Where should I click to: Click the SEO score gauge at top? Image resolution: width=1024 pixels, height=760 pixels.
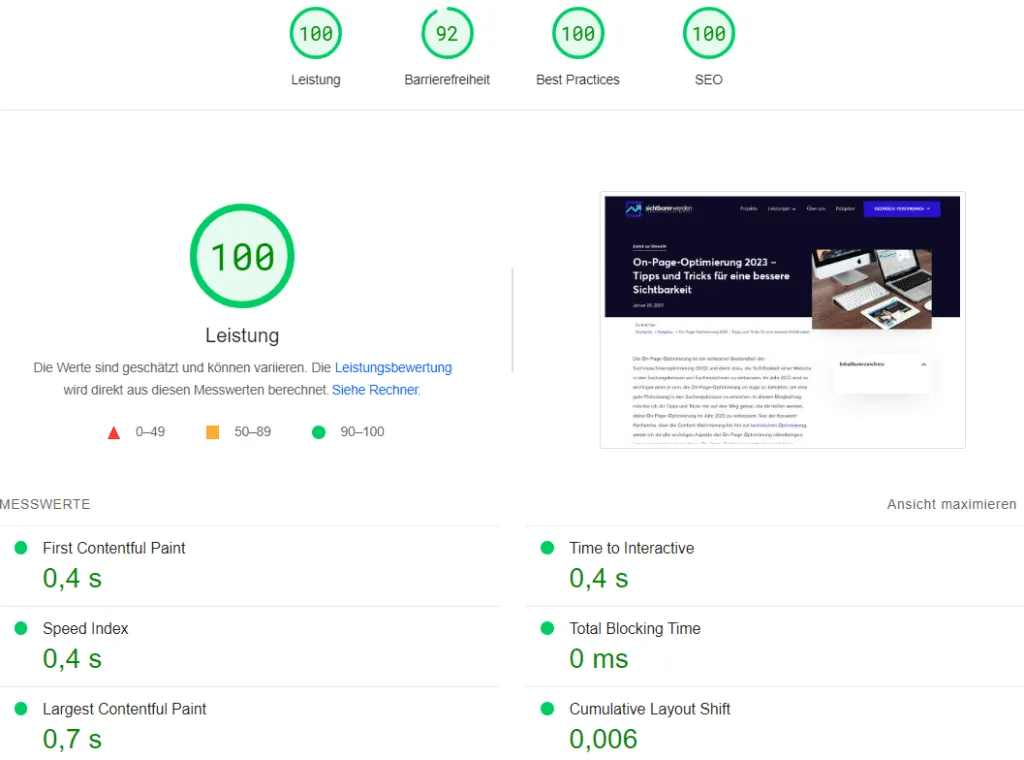click(x=709, y=33)
